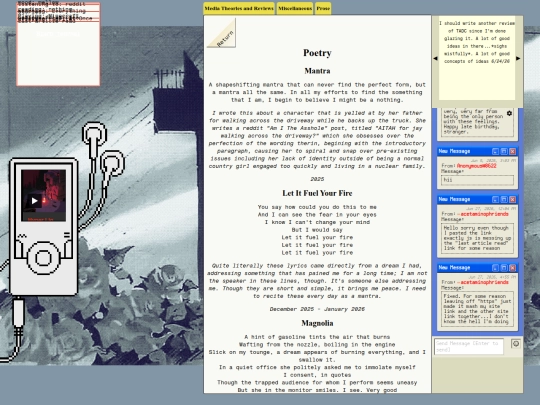Image resolution: width=540 pixels, height=405 pixels.
Task: Close the 12:04 PM acetaminophriends message window
Action: pos(512,199)
